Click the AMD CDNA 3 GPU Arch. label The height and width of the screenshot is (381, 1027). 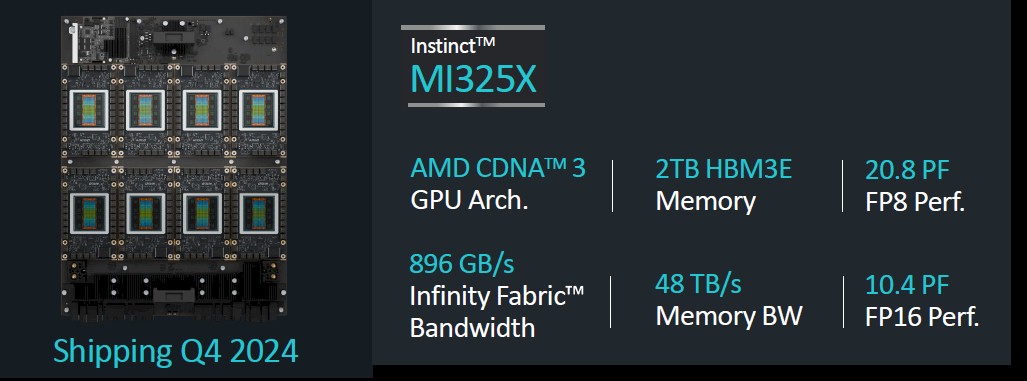point(498,185)
